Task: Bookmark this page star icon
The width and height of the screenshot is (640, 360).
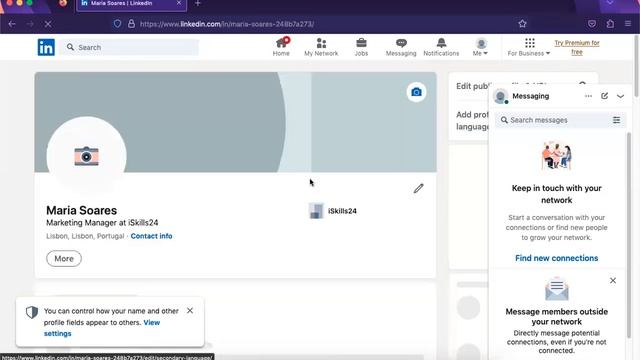Action: pyautogui.click(x=522, y=24)
